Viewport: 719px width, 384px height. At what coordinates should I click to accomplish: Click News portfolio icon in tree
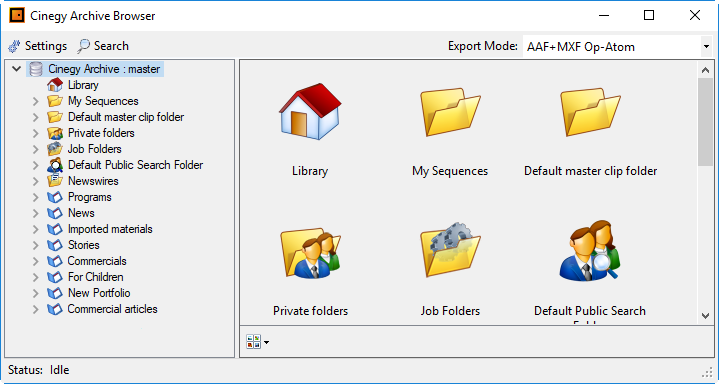[55, 213]
